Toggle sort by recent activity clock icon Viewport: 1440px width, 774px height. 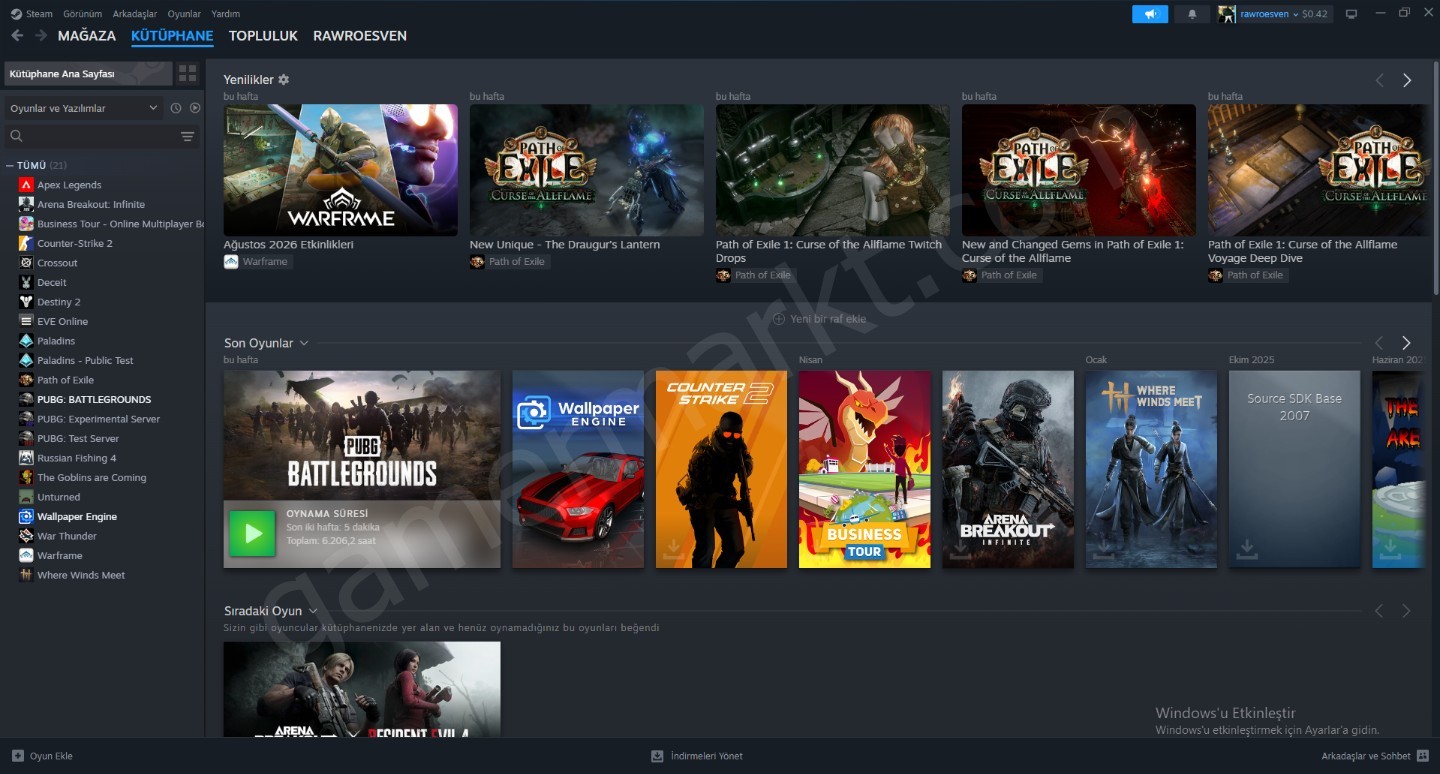pos(176,108)
